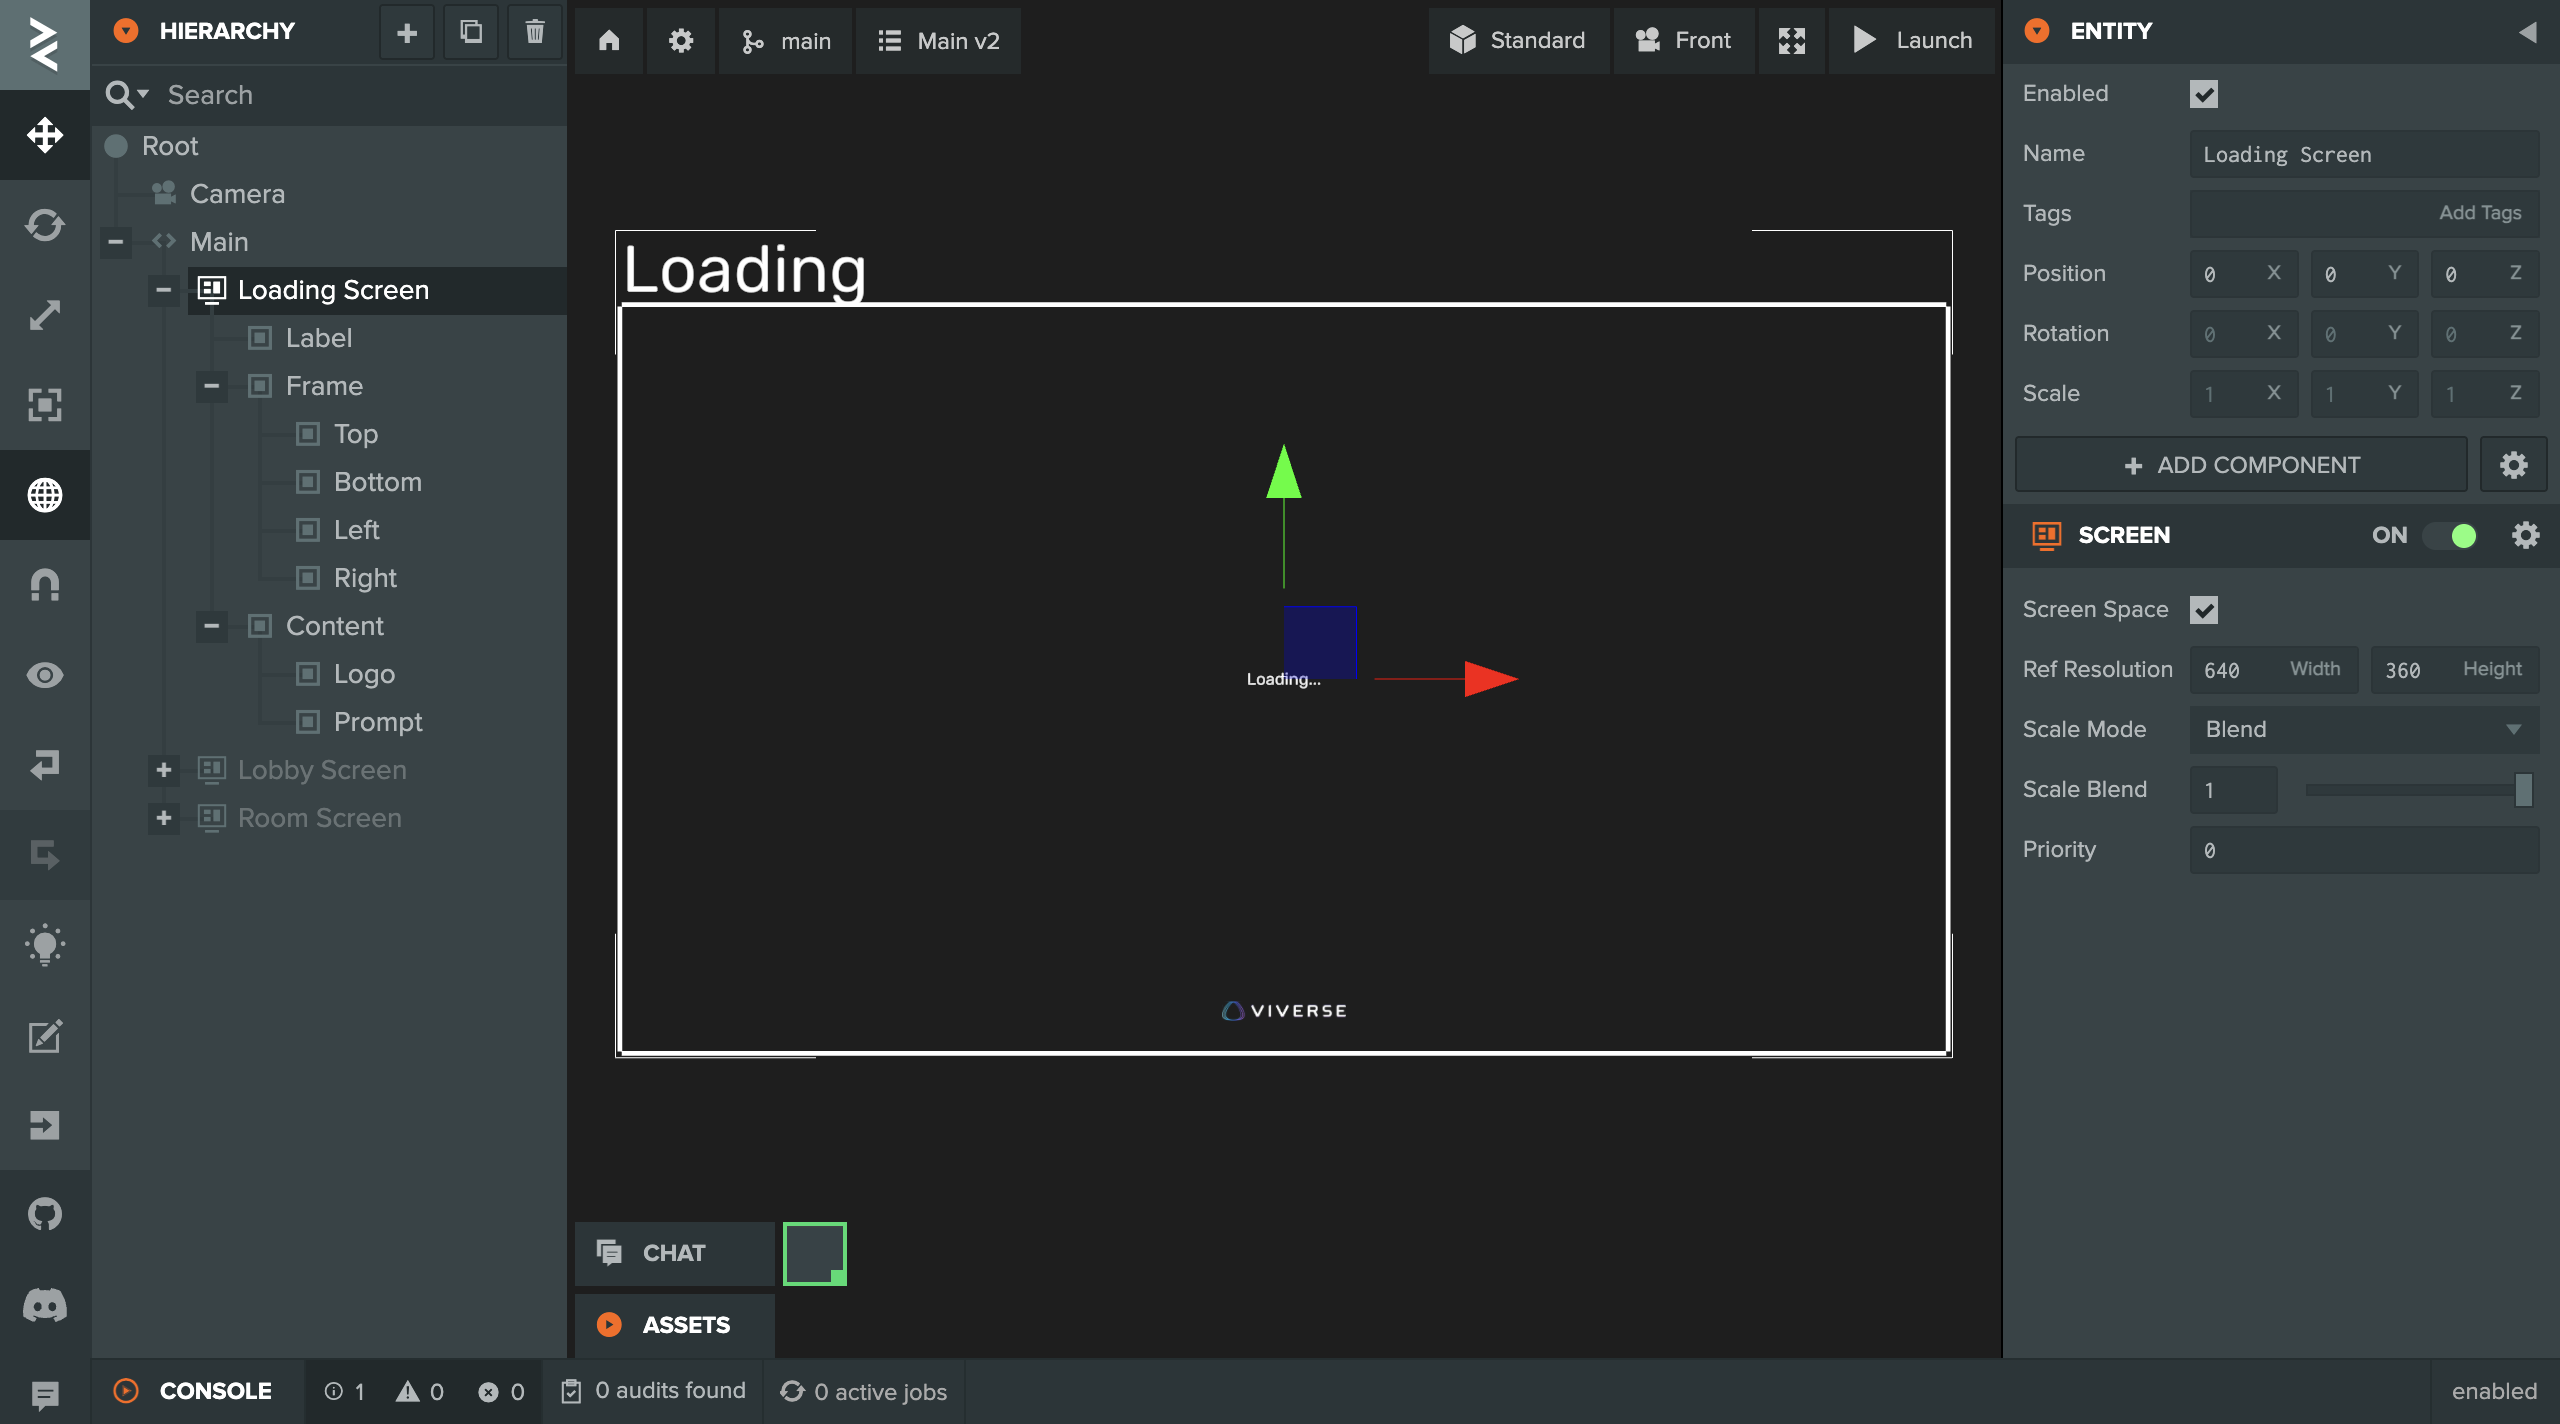Toggle the magnet snap icon
The image size is (2560, 1424).
point(45,585)
